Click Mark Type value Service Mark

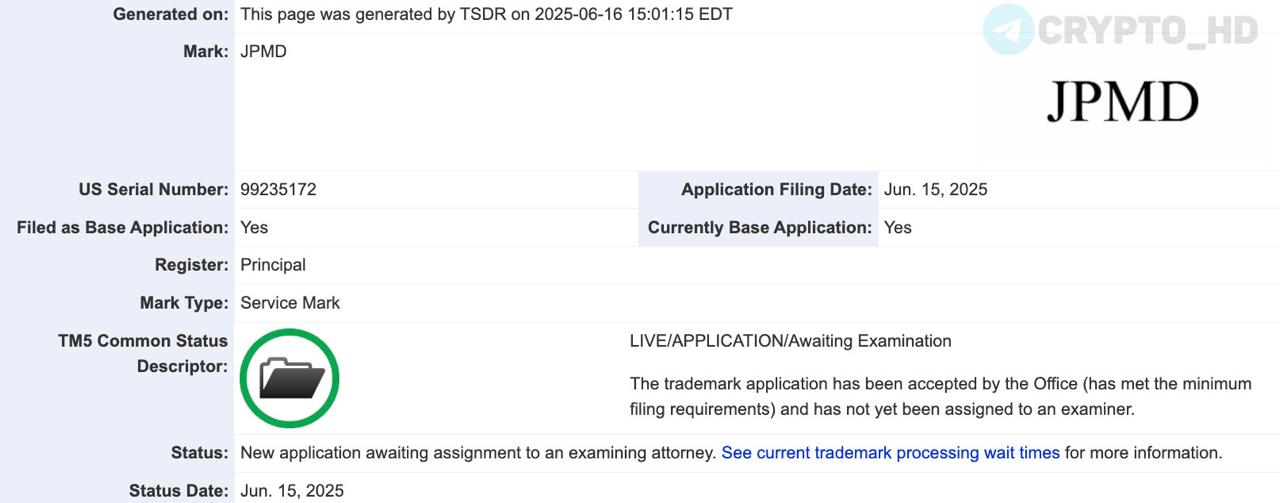290,303
